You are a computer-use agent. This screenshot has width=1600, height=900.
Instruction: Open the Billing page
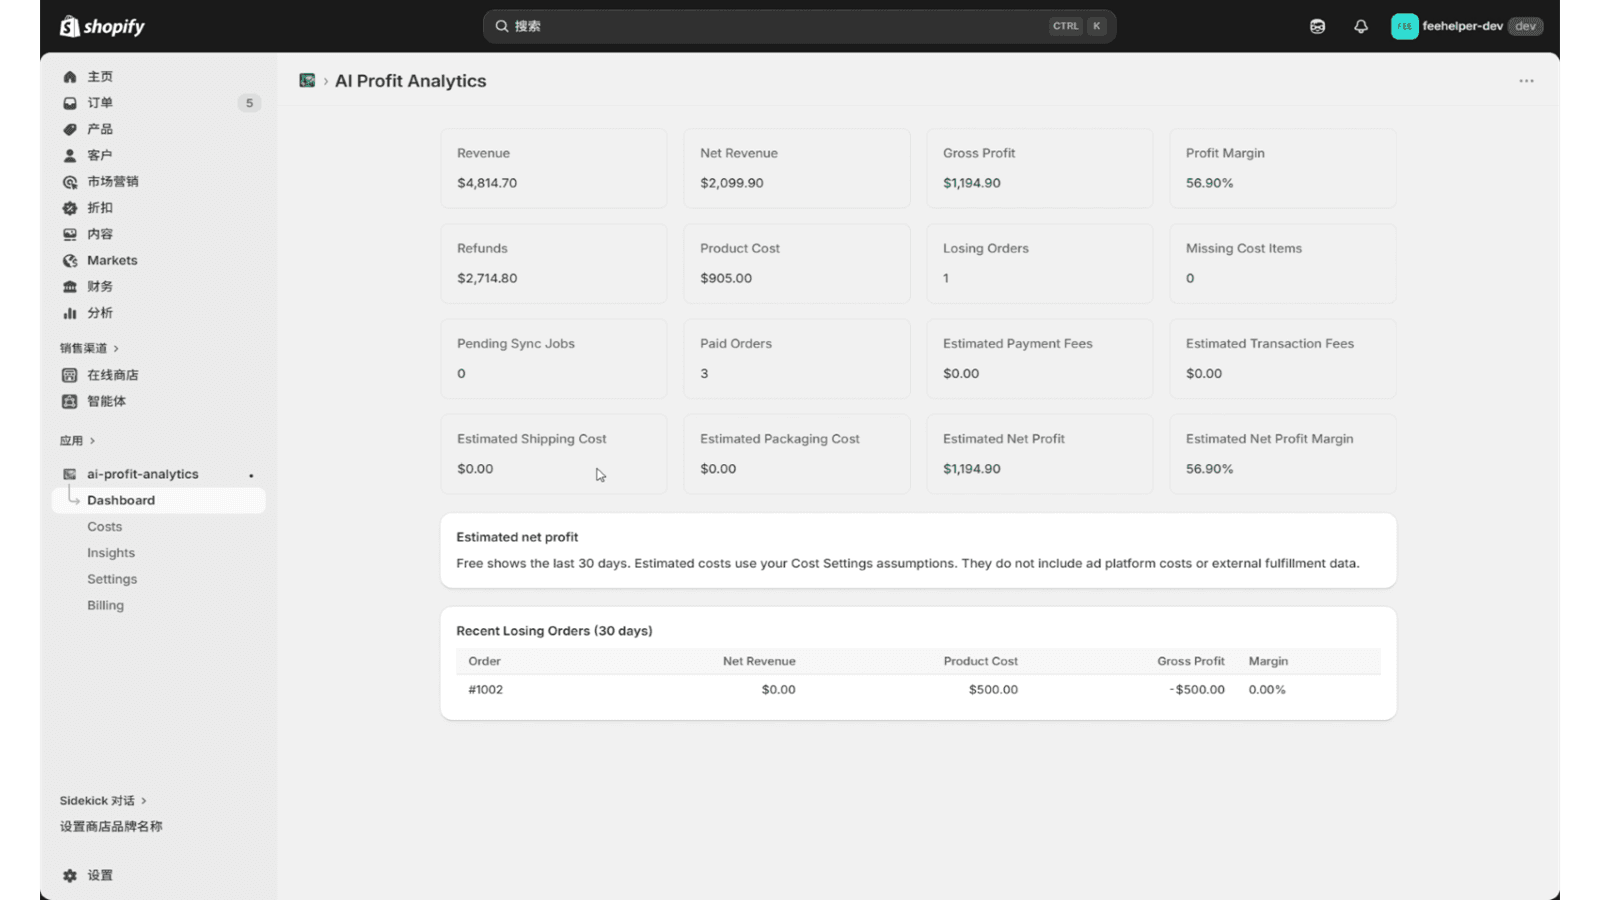(105, 605)
